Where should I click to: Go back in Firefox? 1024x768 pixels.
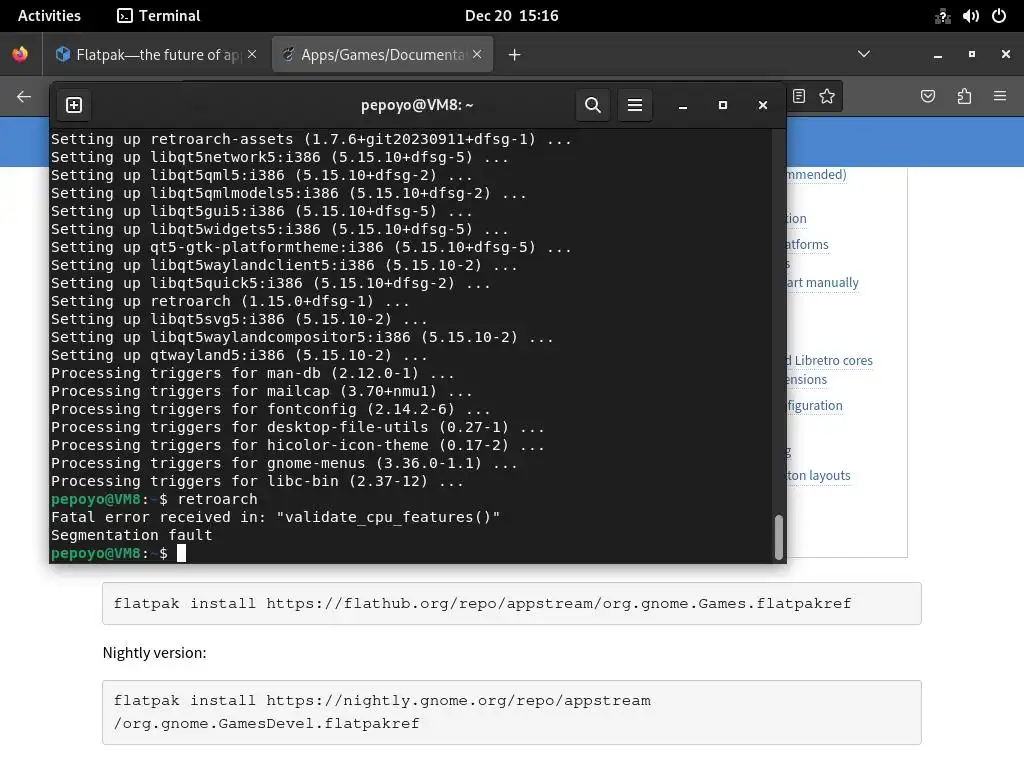tap(24, 97)
